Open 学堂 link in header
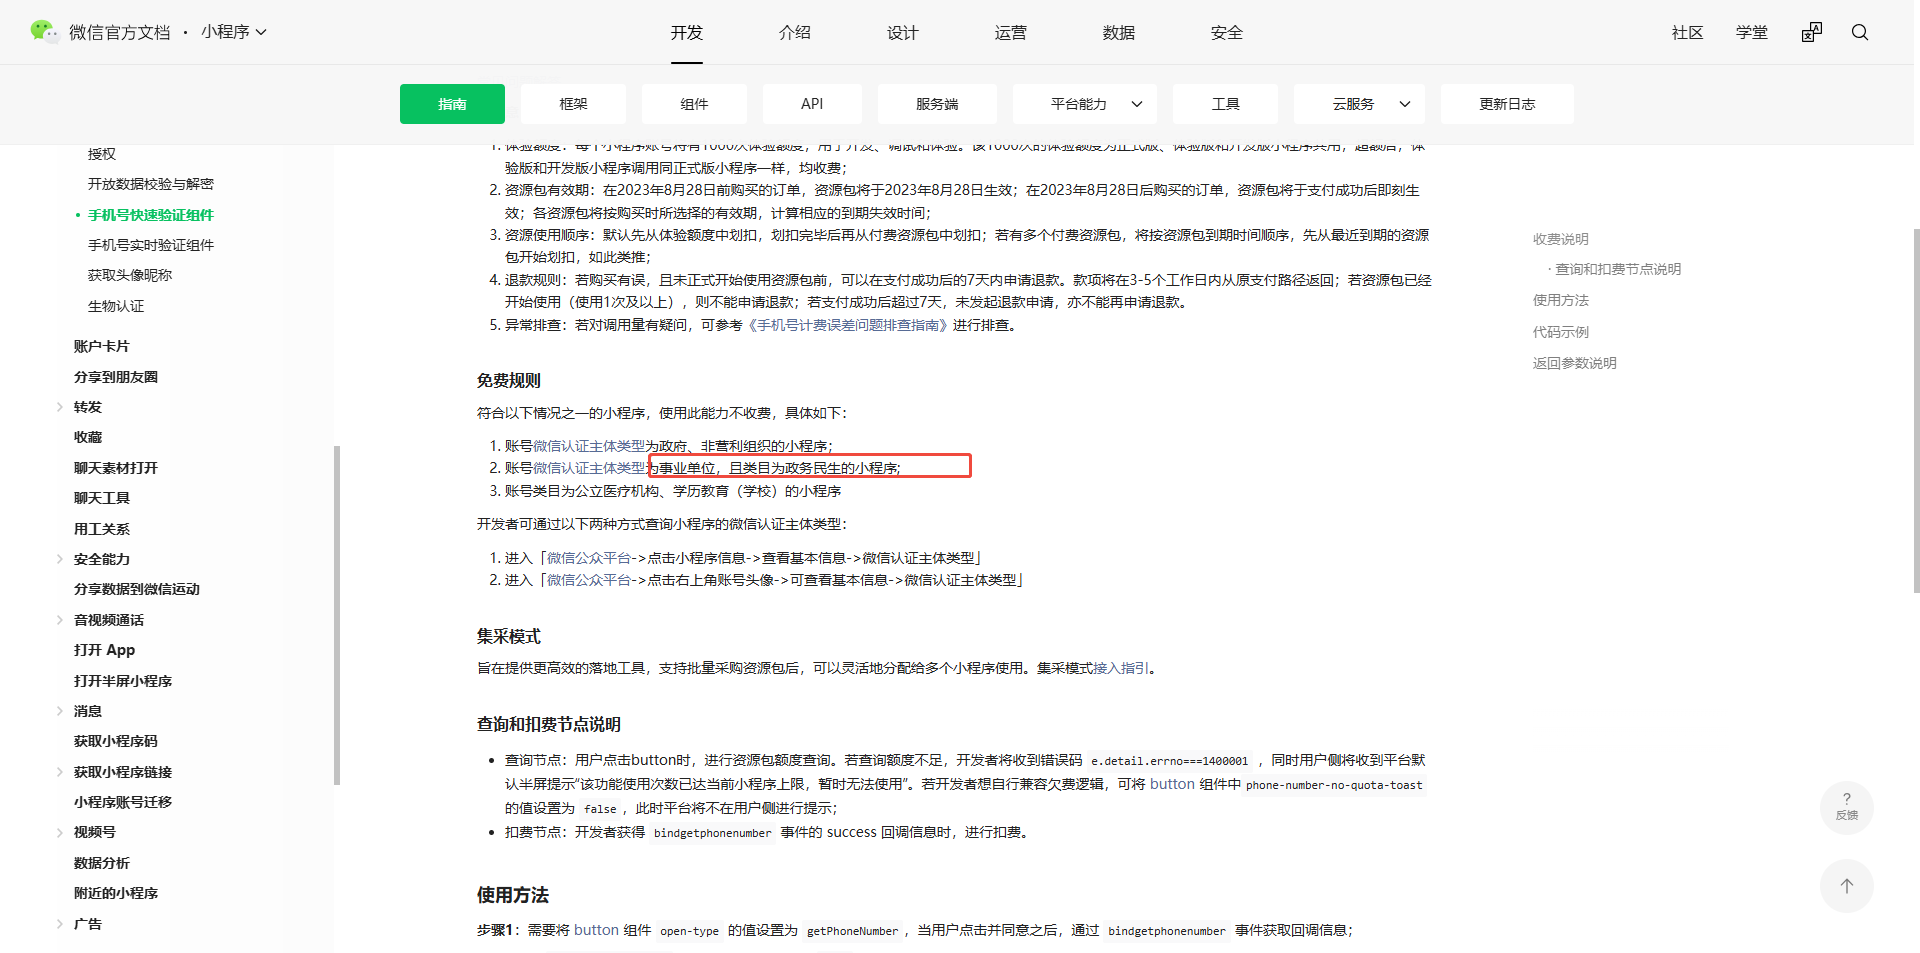Image resolution: width=1920 pixels, height=953 pixels. (1752, 32)
